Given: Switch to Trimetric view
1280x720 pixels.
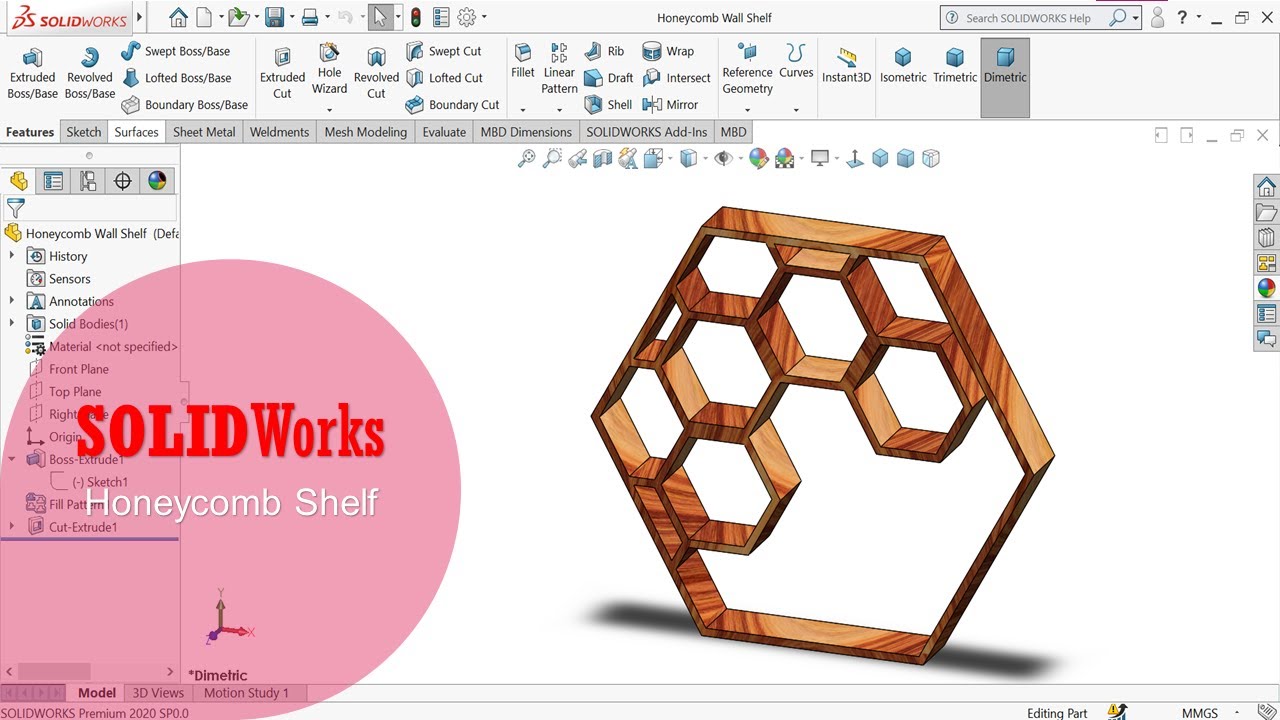Looking at the screenshot, I should [955, 66].
